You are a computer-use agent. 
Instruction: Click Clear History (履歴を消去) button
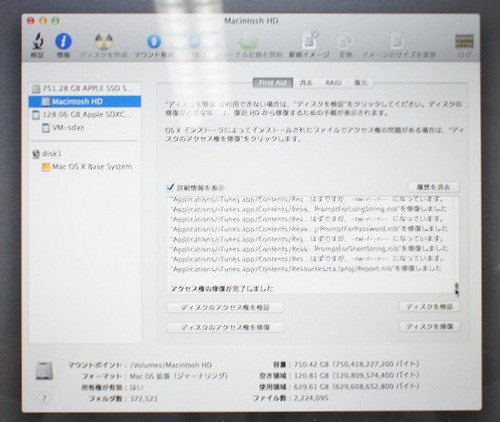point(433,187)
